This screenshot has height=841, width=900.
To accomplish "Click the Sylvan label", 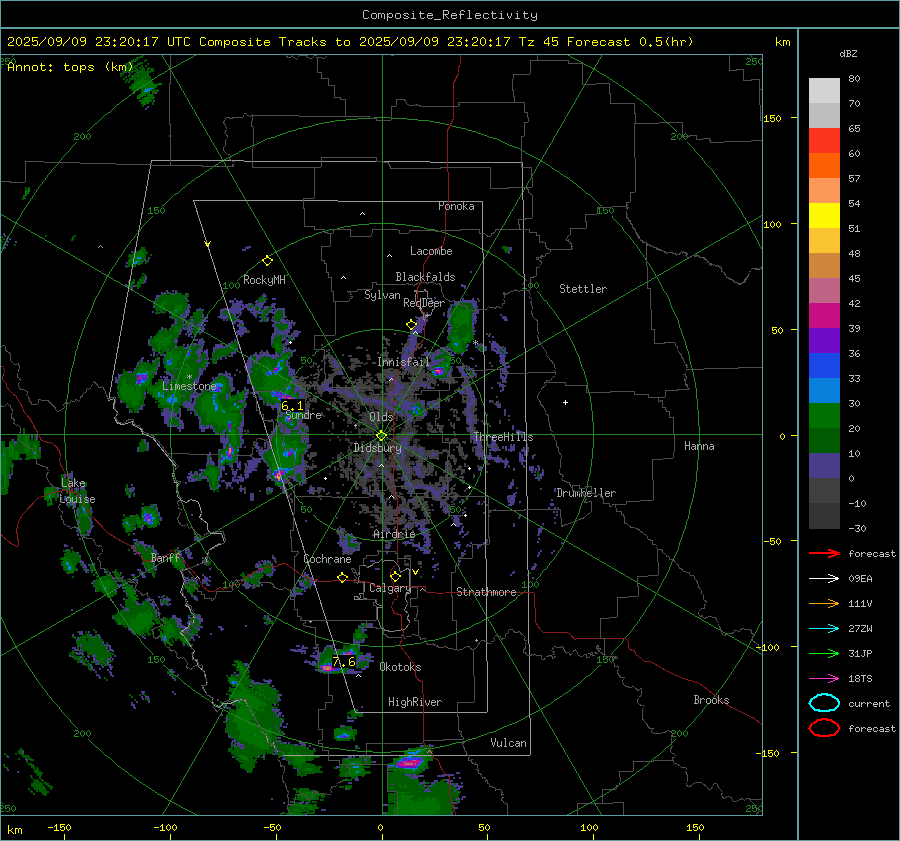I will [x=382, y=295].
